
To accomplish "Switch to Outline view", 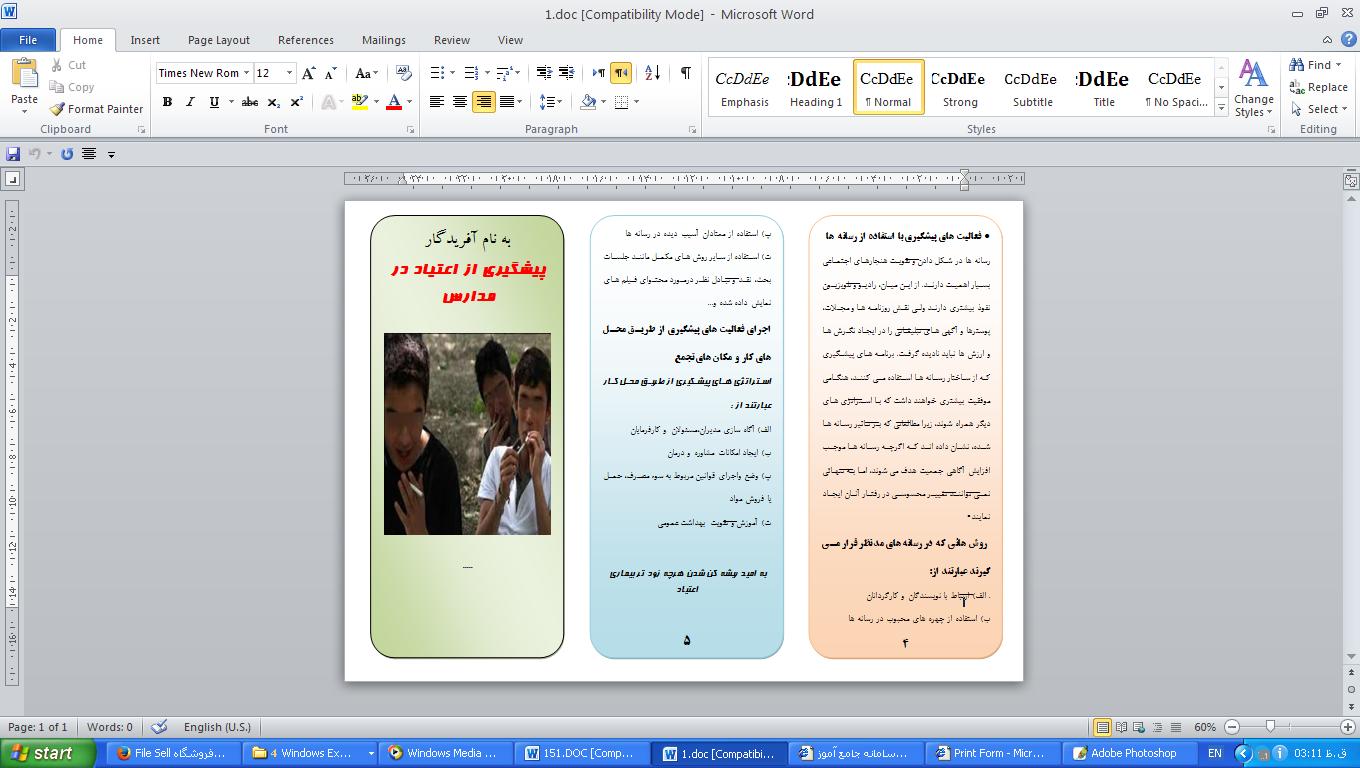I will pos(1157,727).
